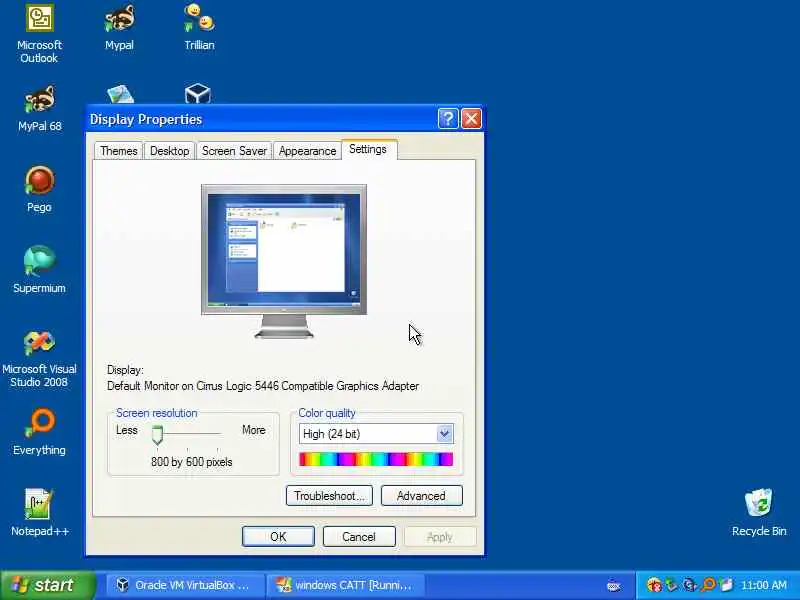Confirm with the OK button
800x600 pixels.
click(x=279, y=537)
